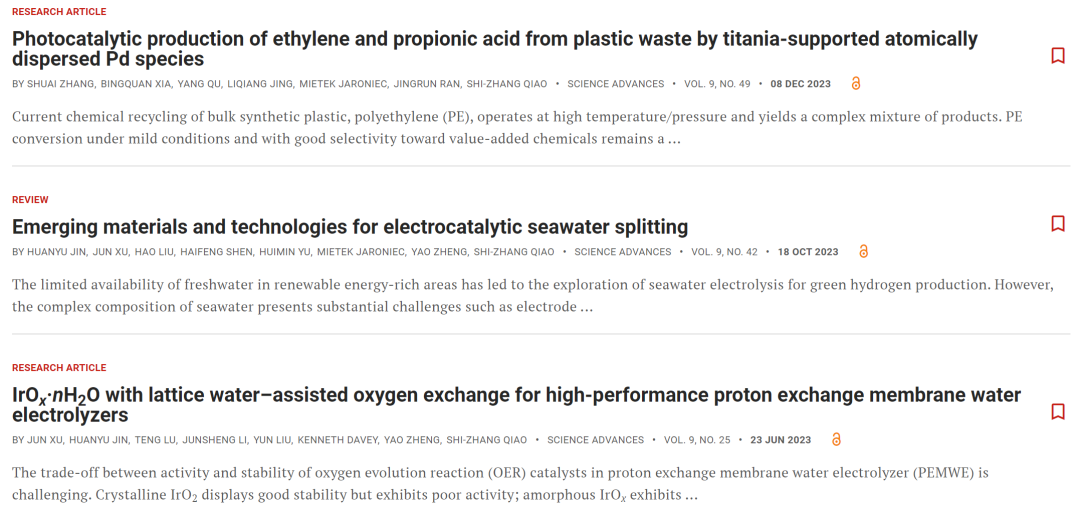1080x514 pixels.
Task: Click open access icon beside 18 Oct 2023
Action: [864, 251]
